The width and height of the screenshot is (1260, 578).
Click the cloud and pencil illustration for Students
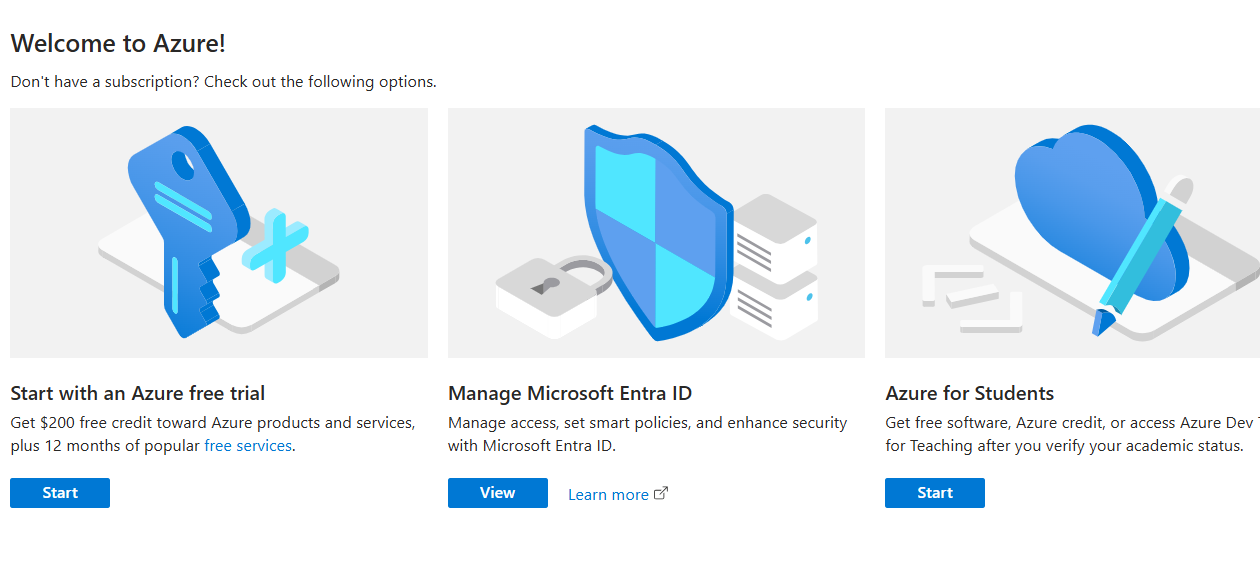(1072, 233)
